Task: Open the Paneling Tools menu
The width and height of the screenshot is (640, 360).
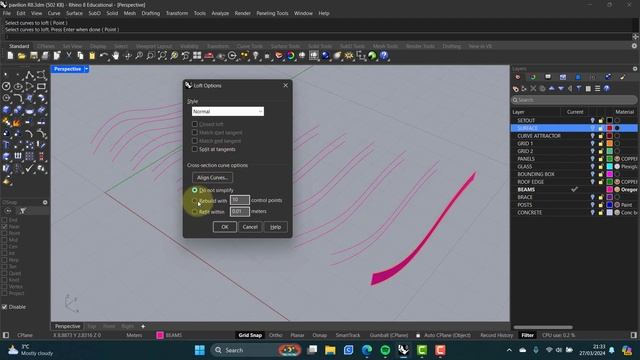Action: tap(272, 13)
